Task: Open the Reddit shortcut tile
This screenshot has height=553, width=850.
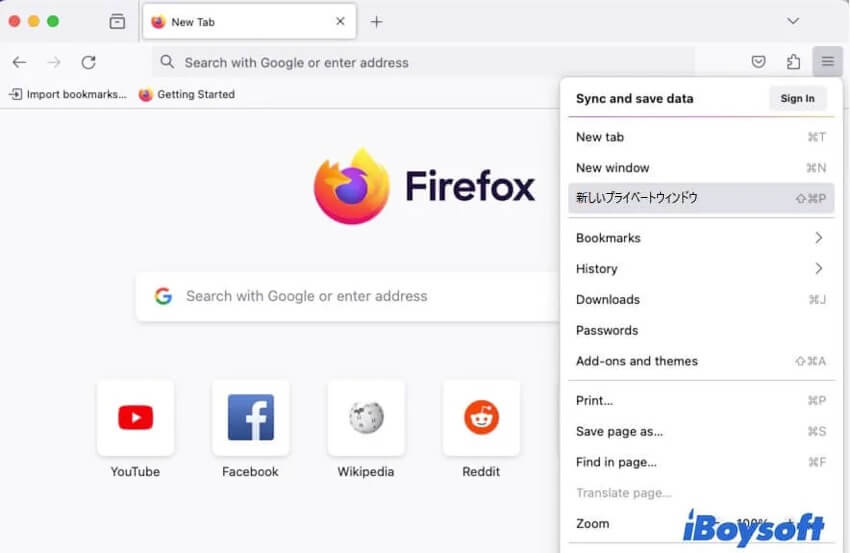Action: [x=481, y=417]
